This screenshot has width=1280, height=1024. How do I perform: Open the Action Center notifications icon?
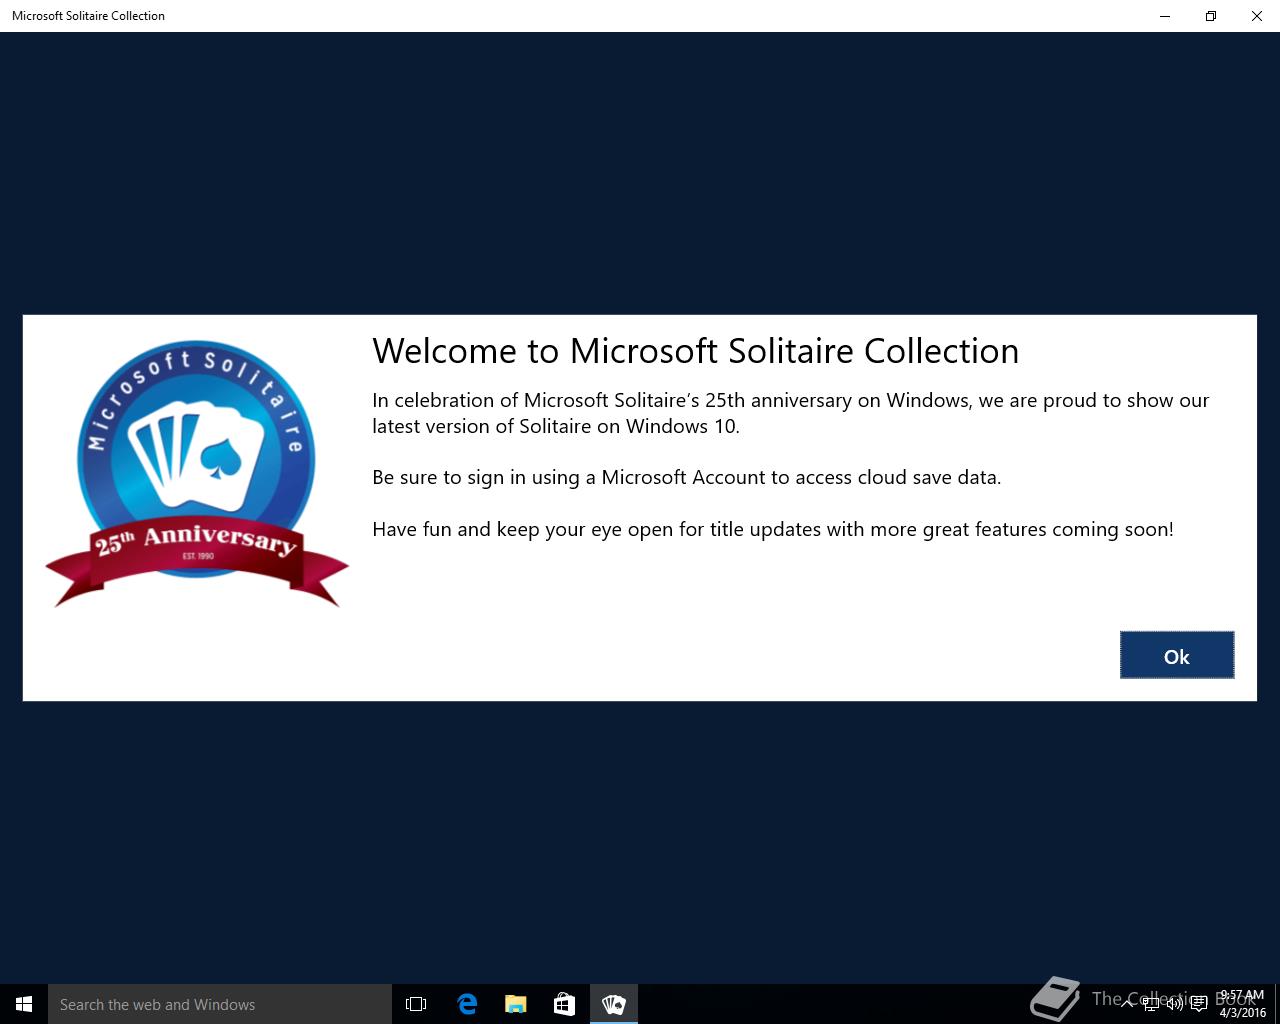click(x=1199, y=1004)
